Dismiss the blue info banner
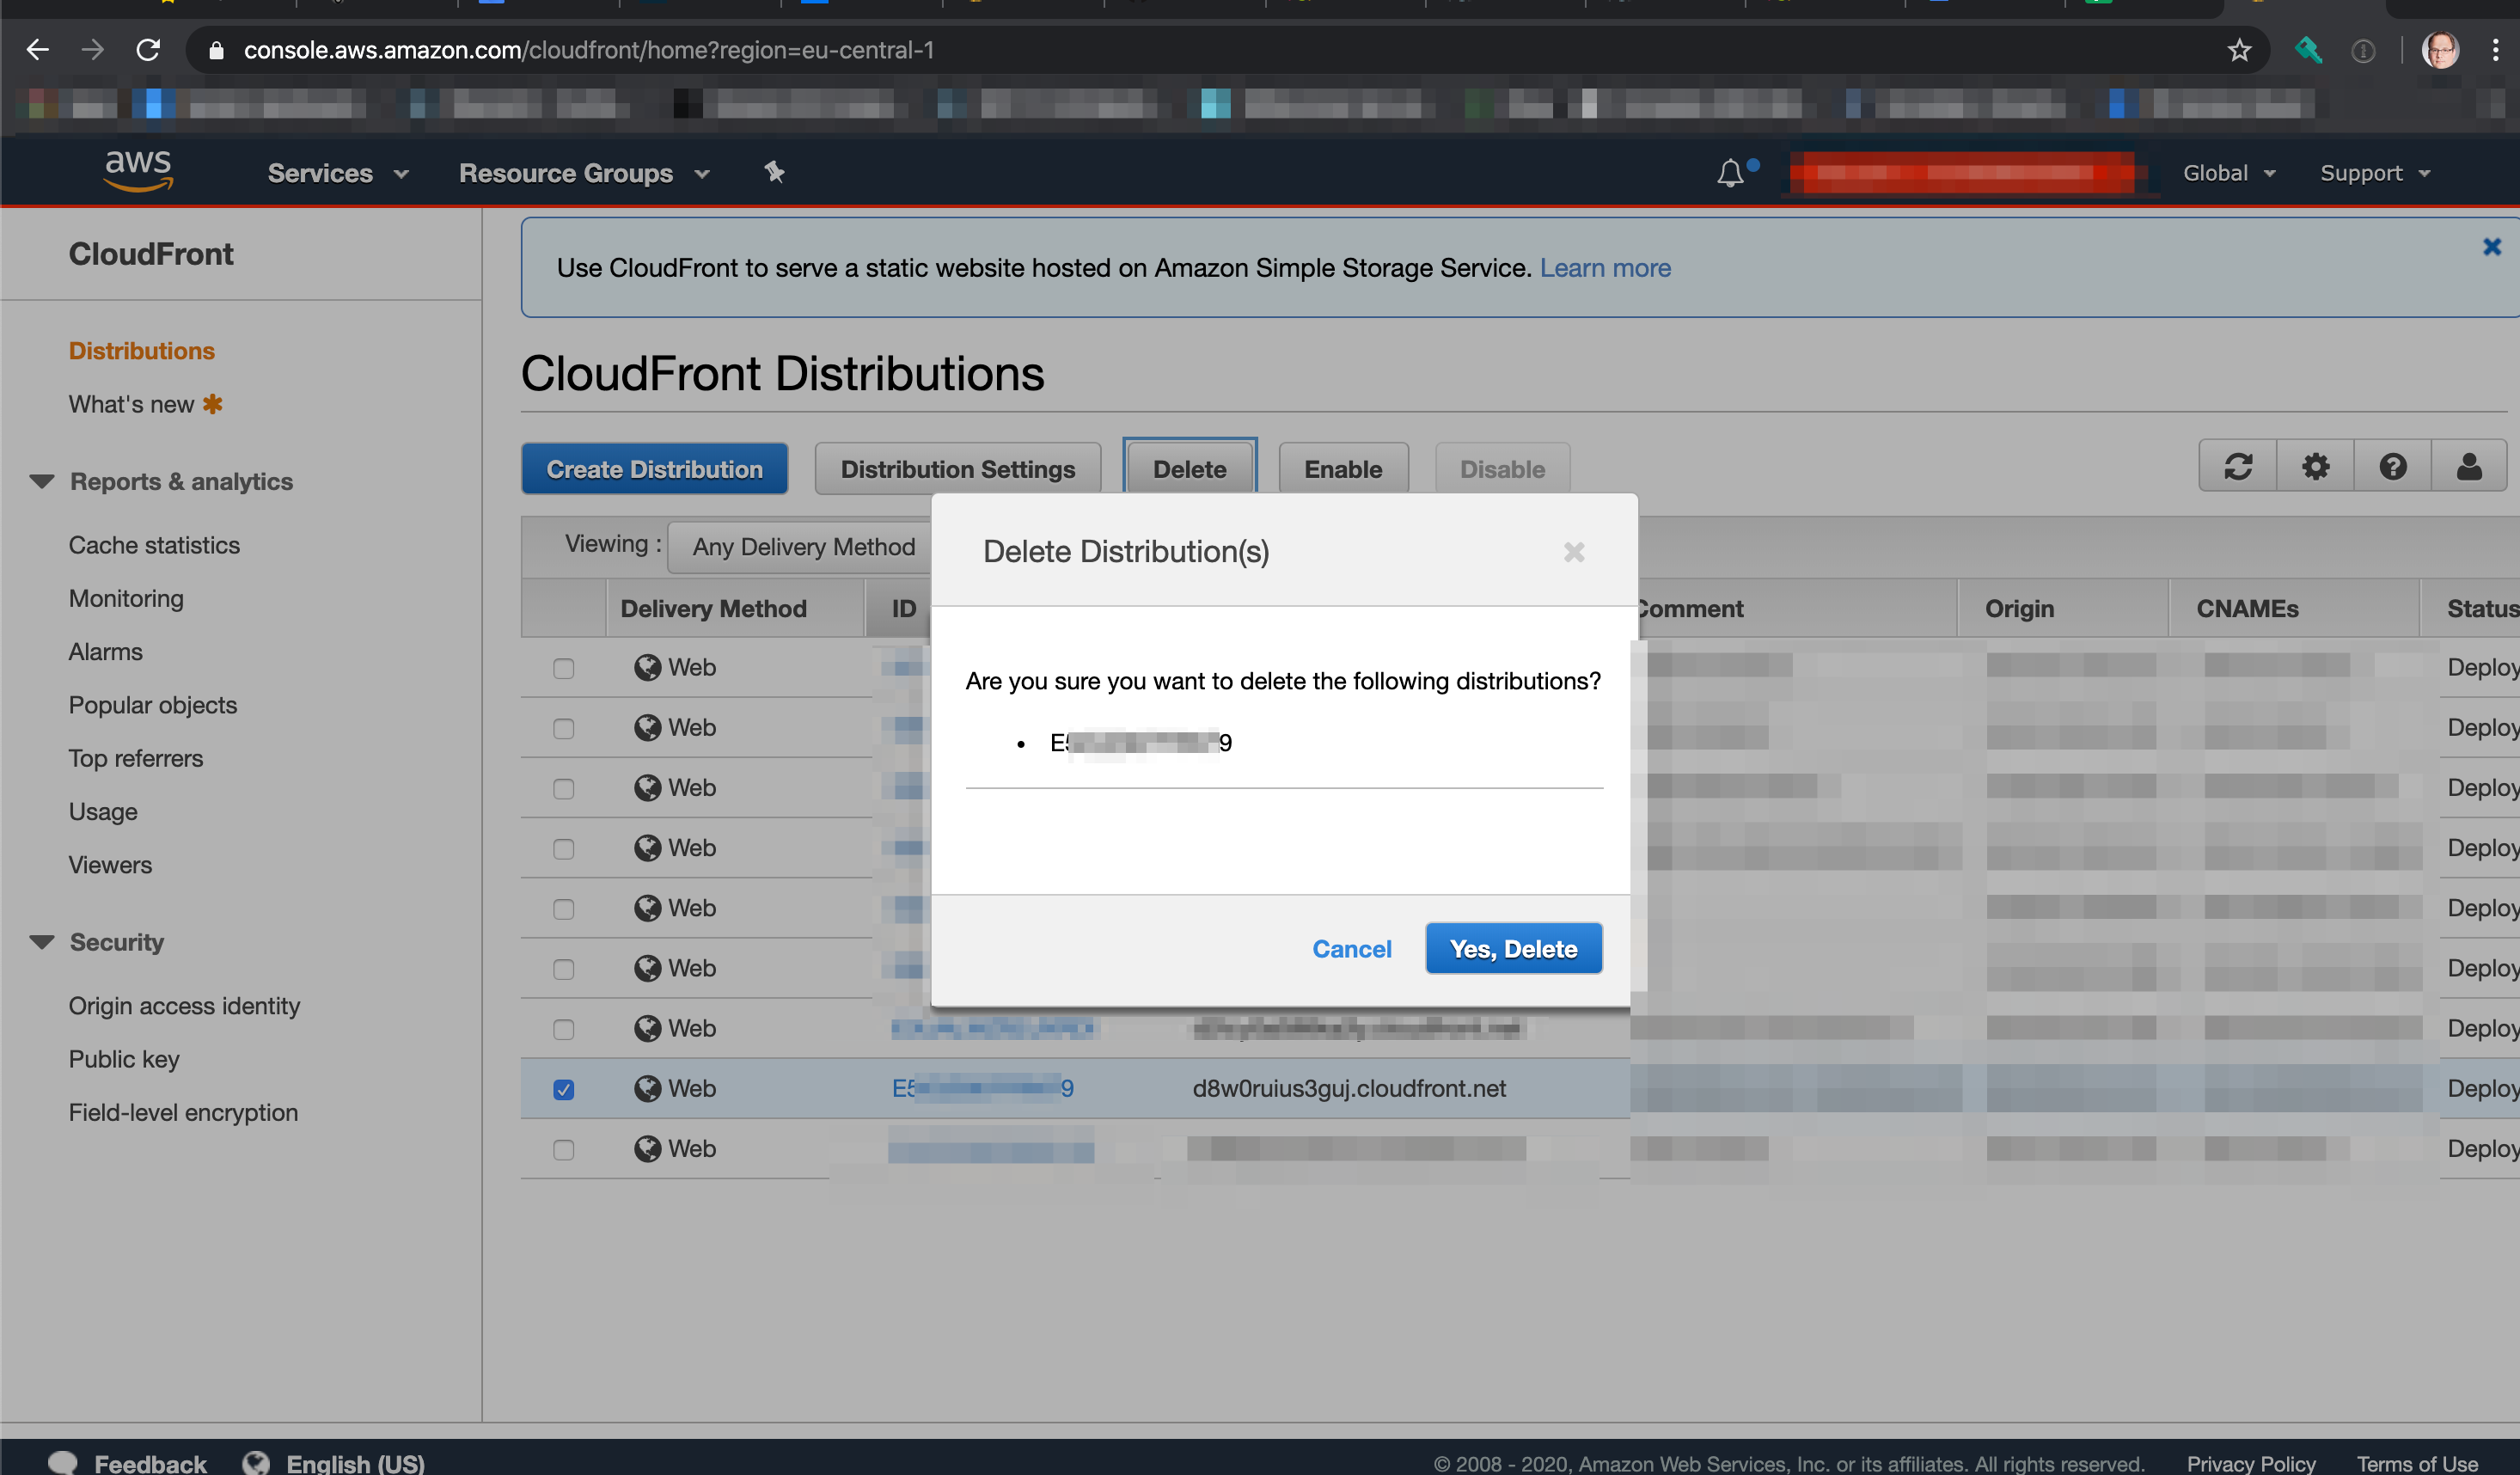 coord(2492,247)
